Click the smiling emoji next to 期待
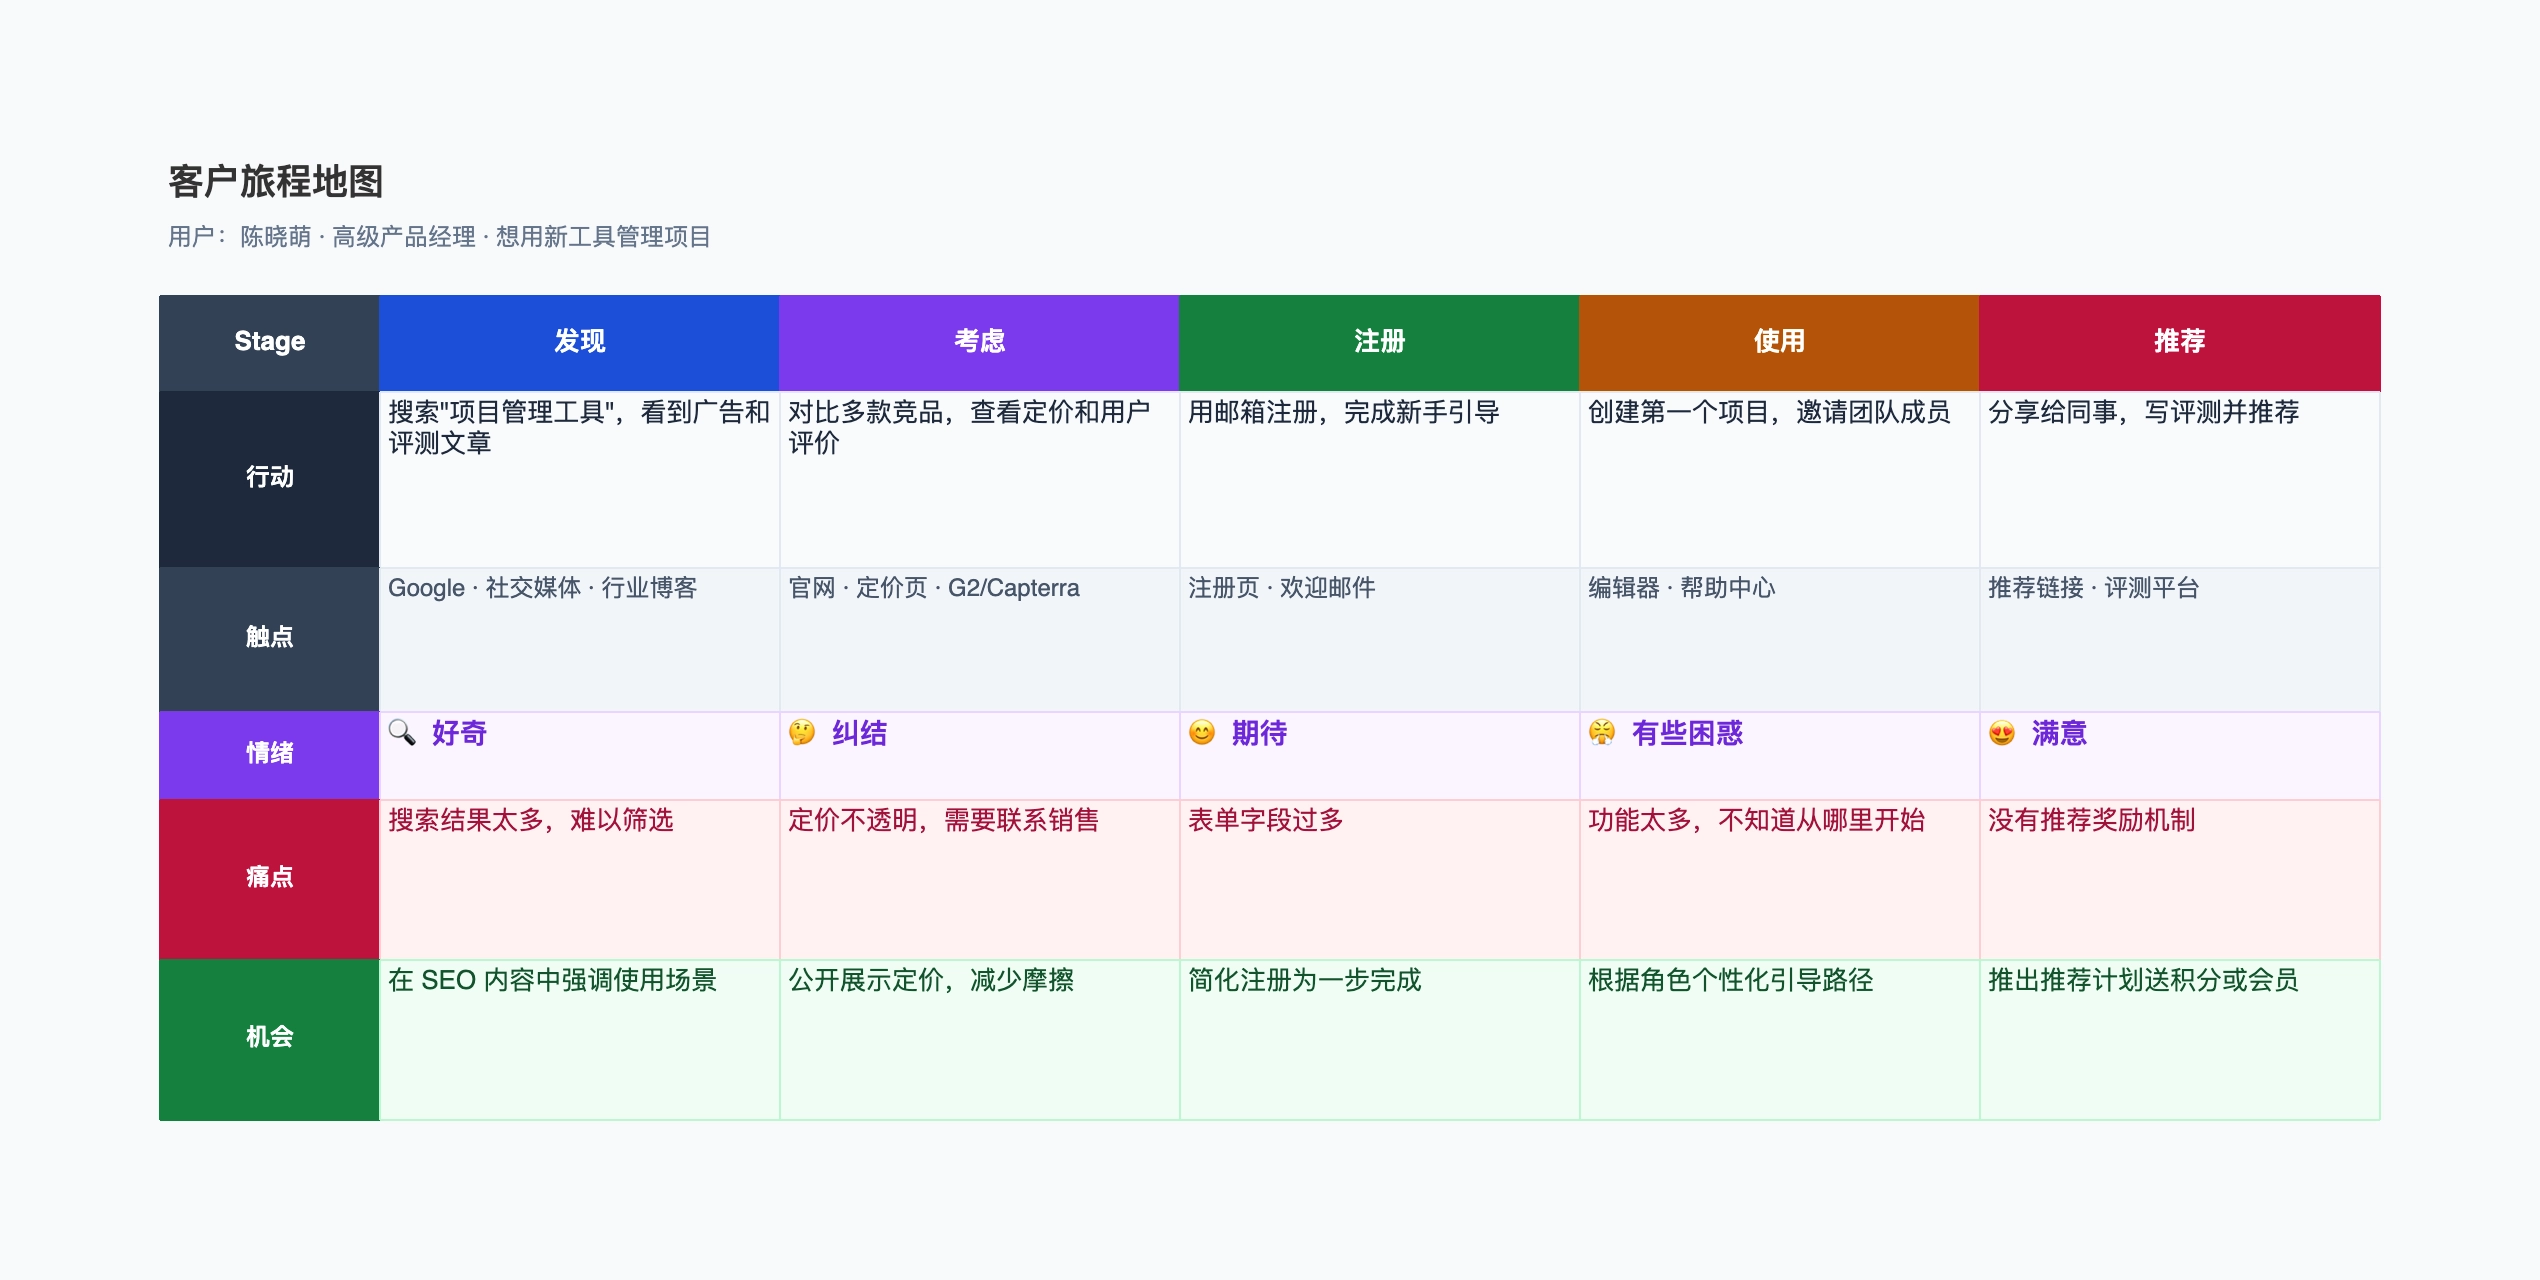The height and width of the screenshot is (1280, 2540). click(x=1203, y=733)
